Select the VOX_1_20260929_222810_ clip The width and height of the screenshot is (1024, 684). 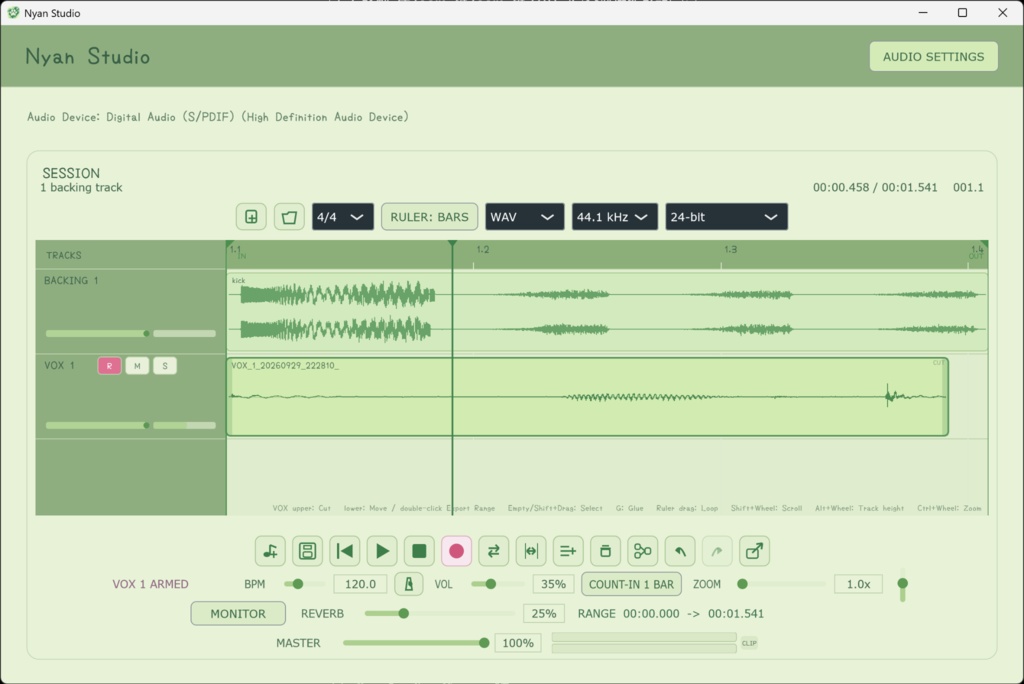[587, 397]
